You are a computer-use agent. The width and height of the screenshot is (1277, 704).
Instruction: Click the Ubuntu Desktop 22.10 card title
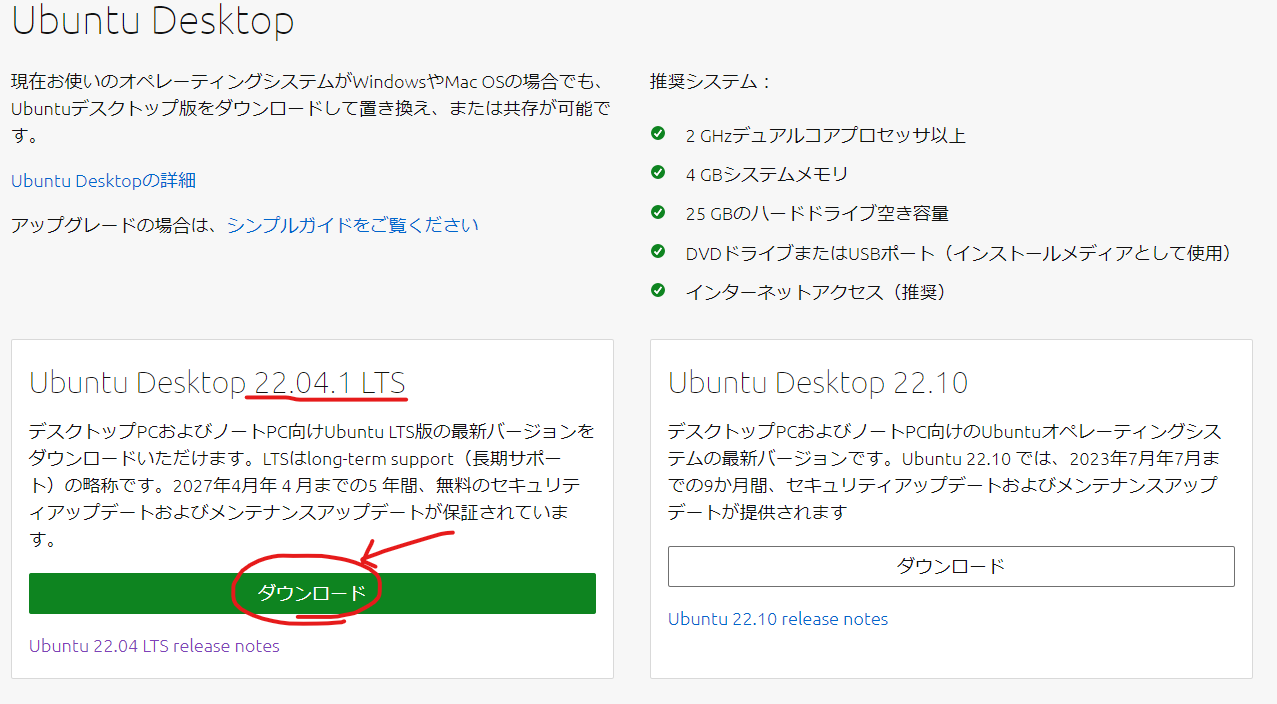pos(818,382)
